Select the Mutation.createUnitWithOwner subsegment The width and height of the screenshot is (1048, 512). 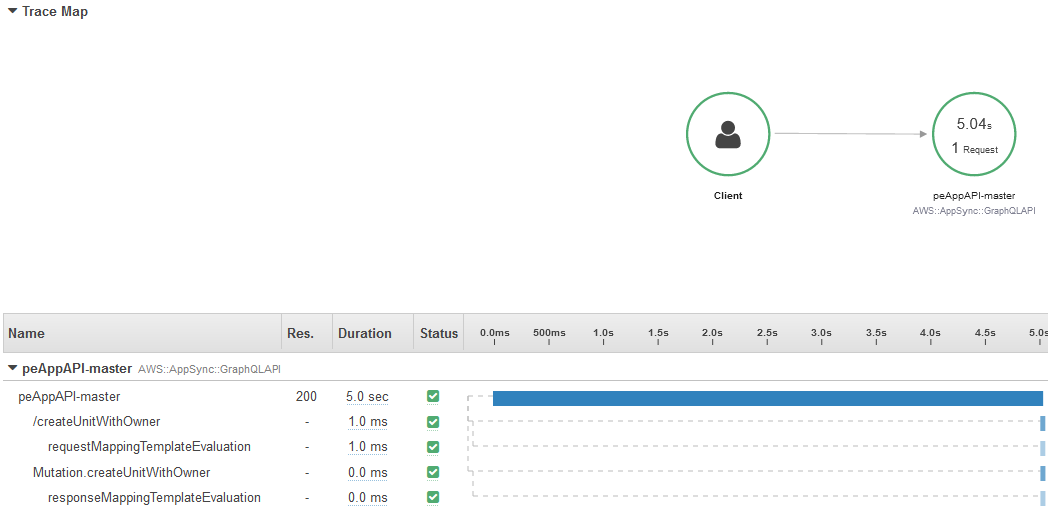pos(122,473)
